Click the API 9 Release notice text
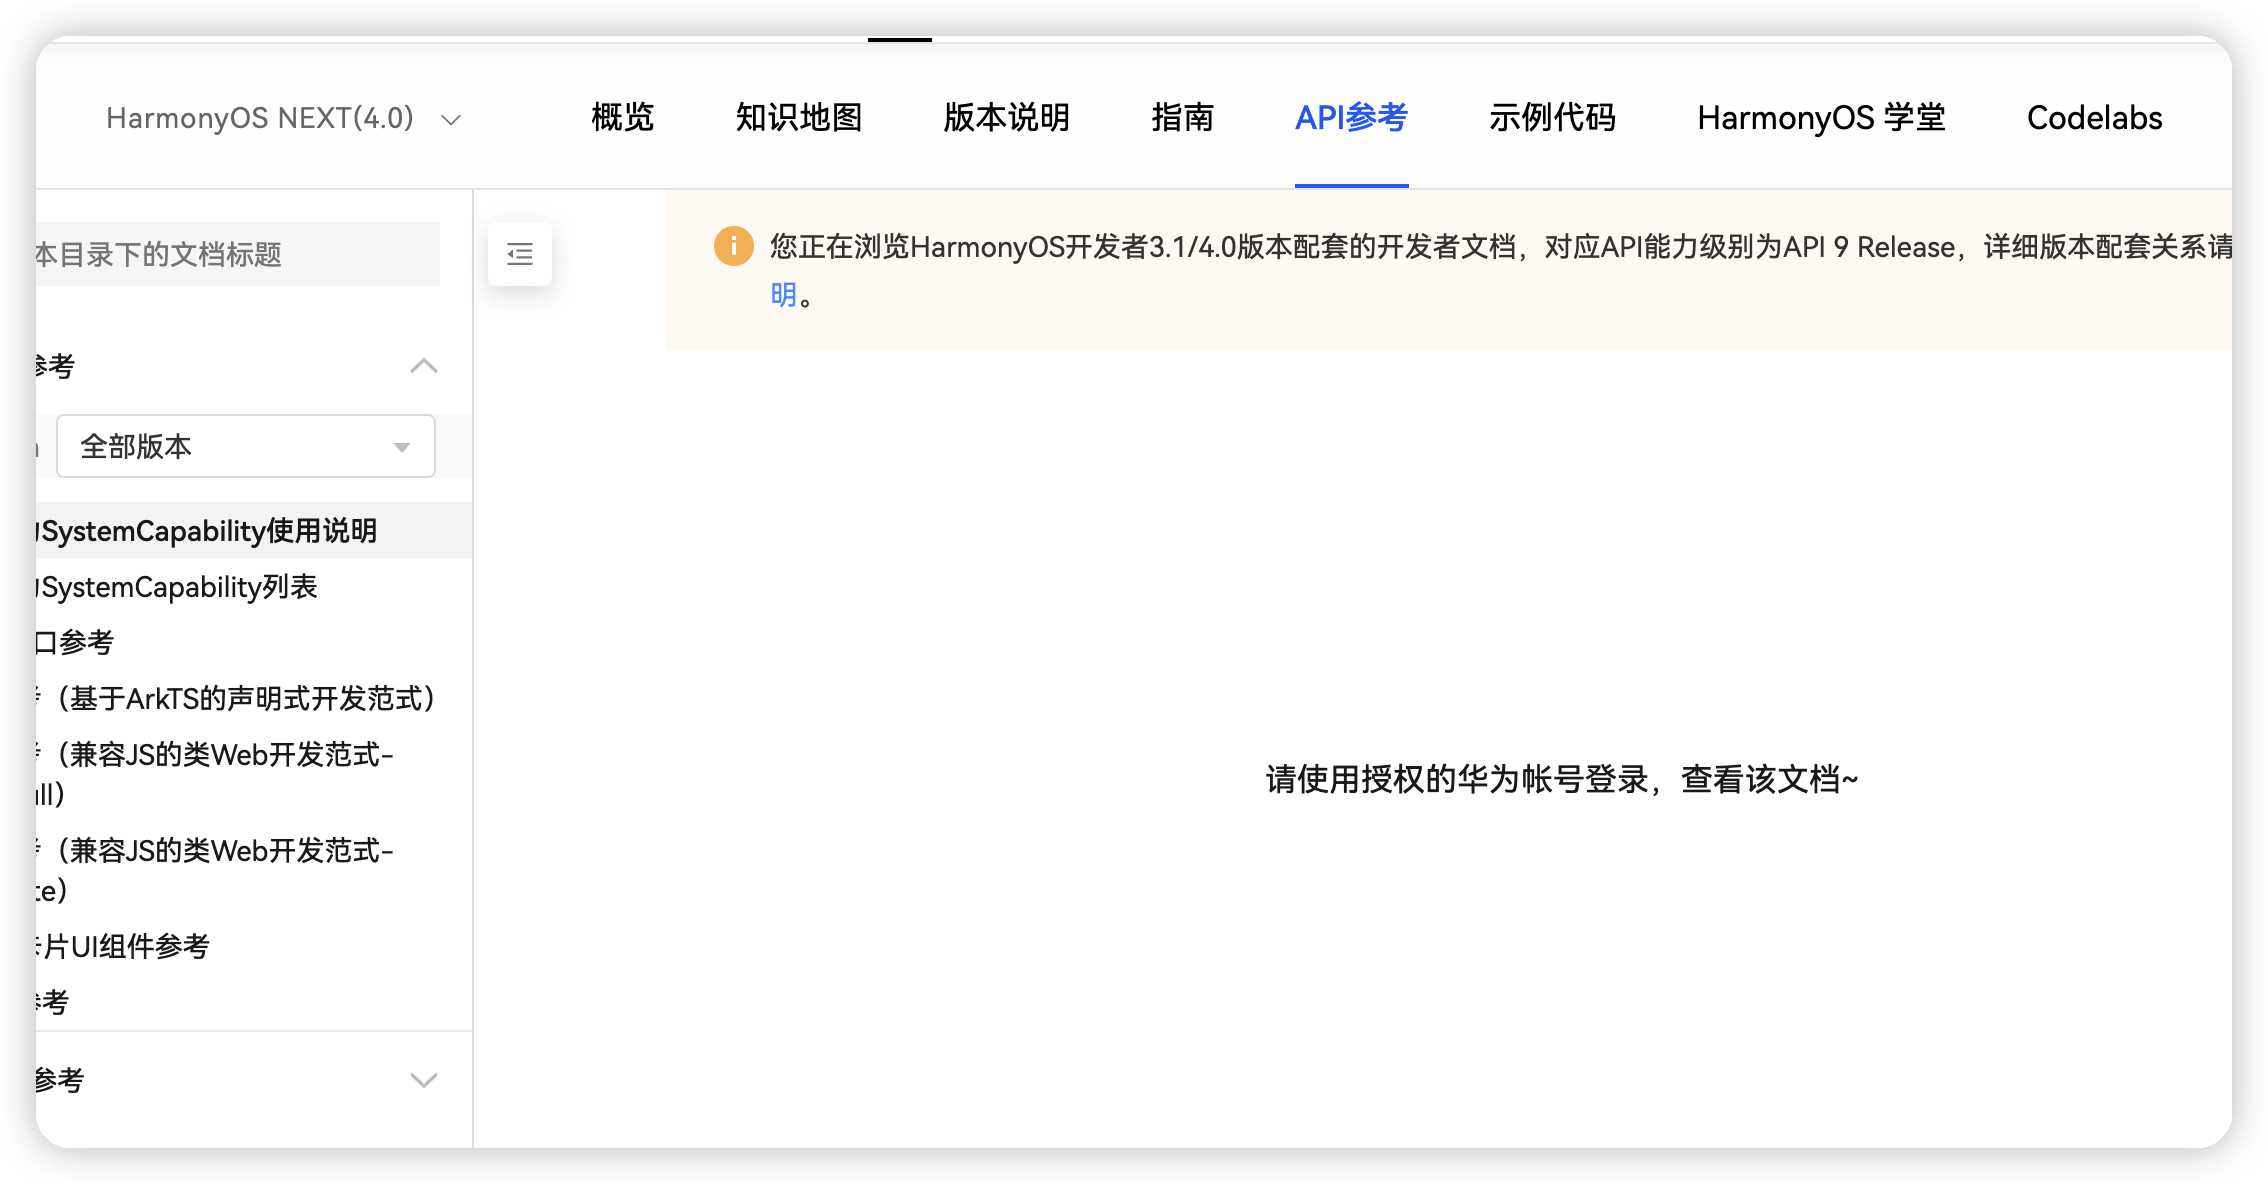The image size is (2268, 1184). pyautogui.click(x=1869, y=247)
